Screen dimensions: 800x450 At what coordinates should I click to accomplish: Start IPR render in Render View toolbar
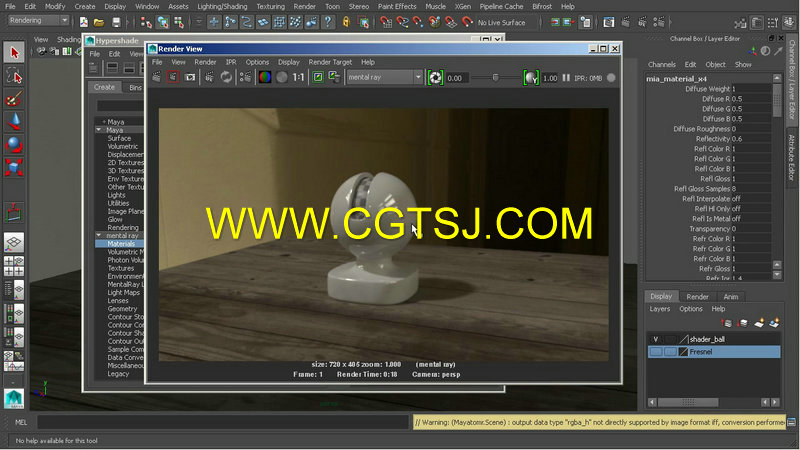[209, 78]
